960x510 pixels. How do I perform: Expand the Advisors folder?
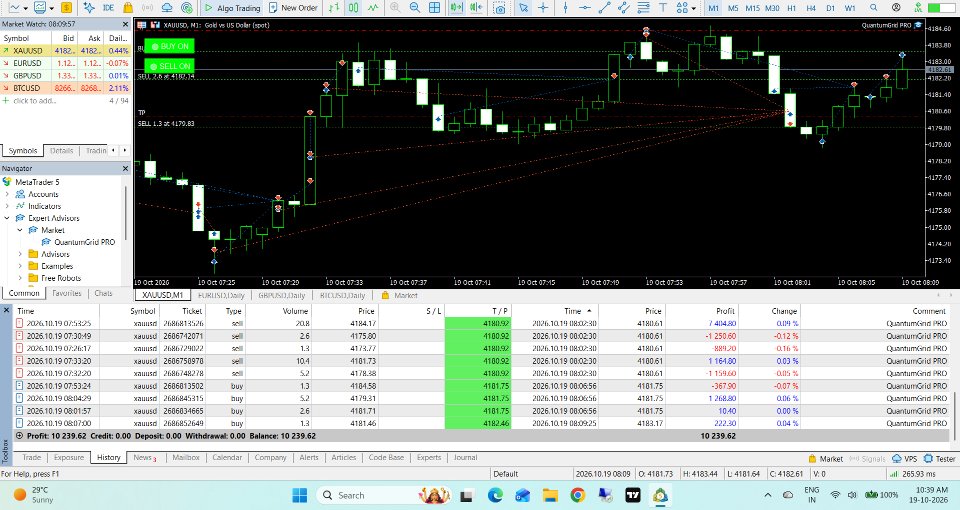[20, 254]
